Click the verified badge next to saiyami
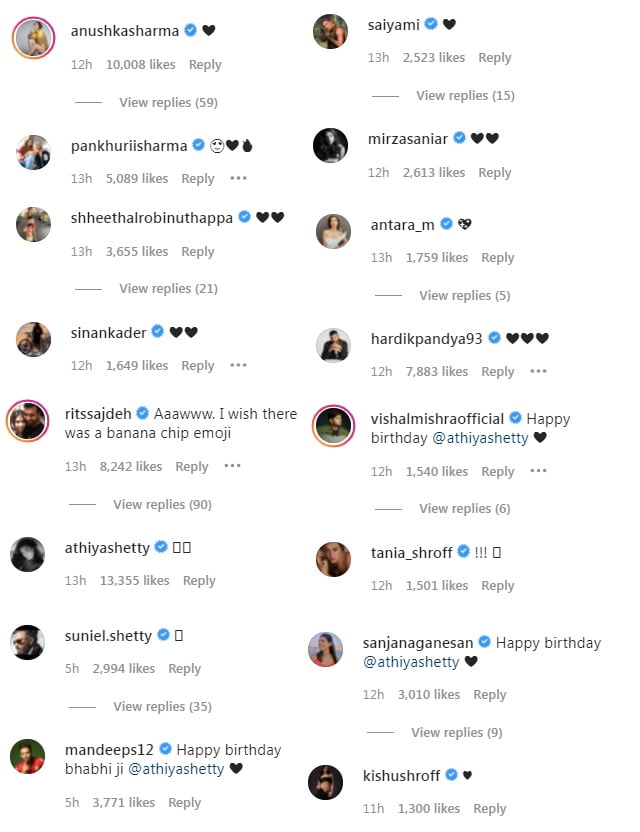 point(431,24)
